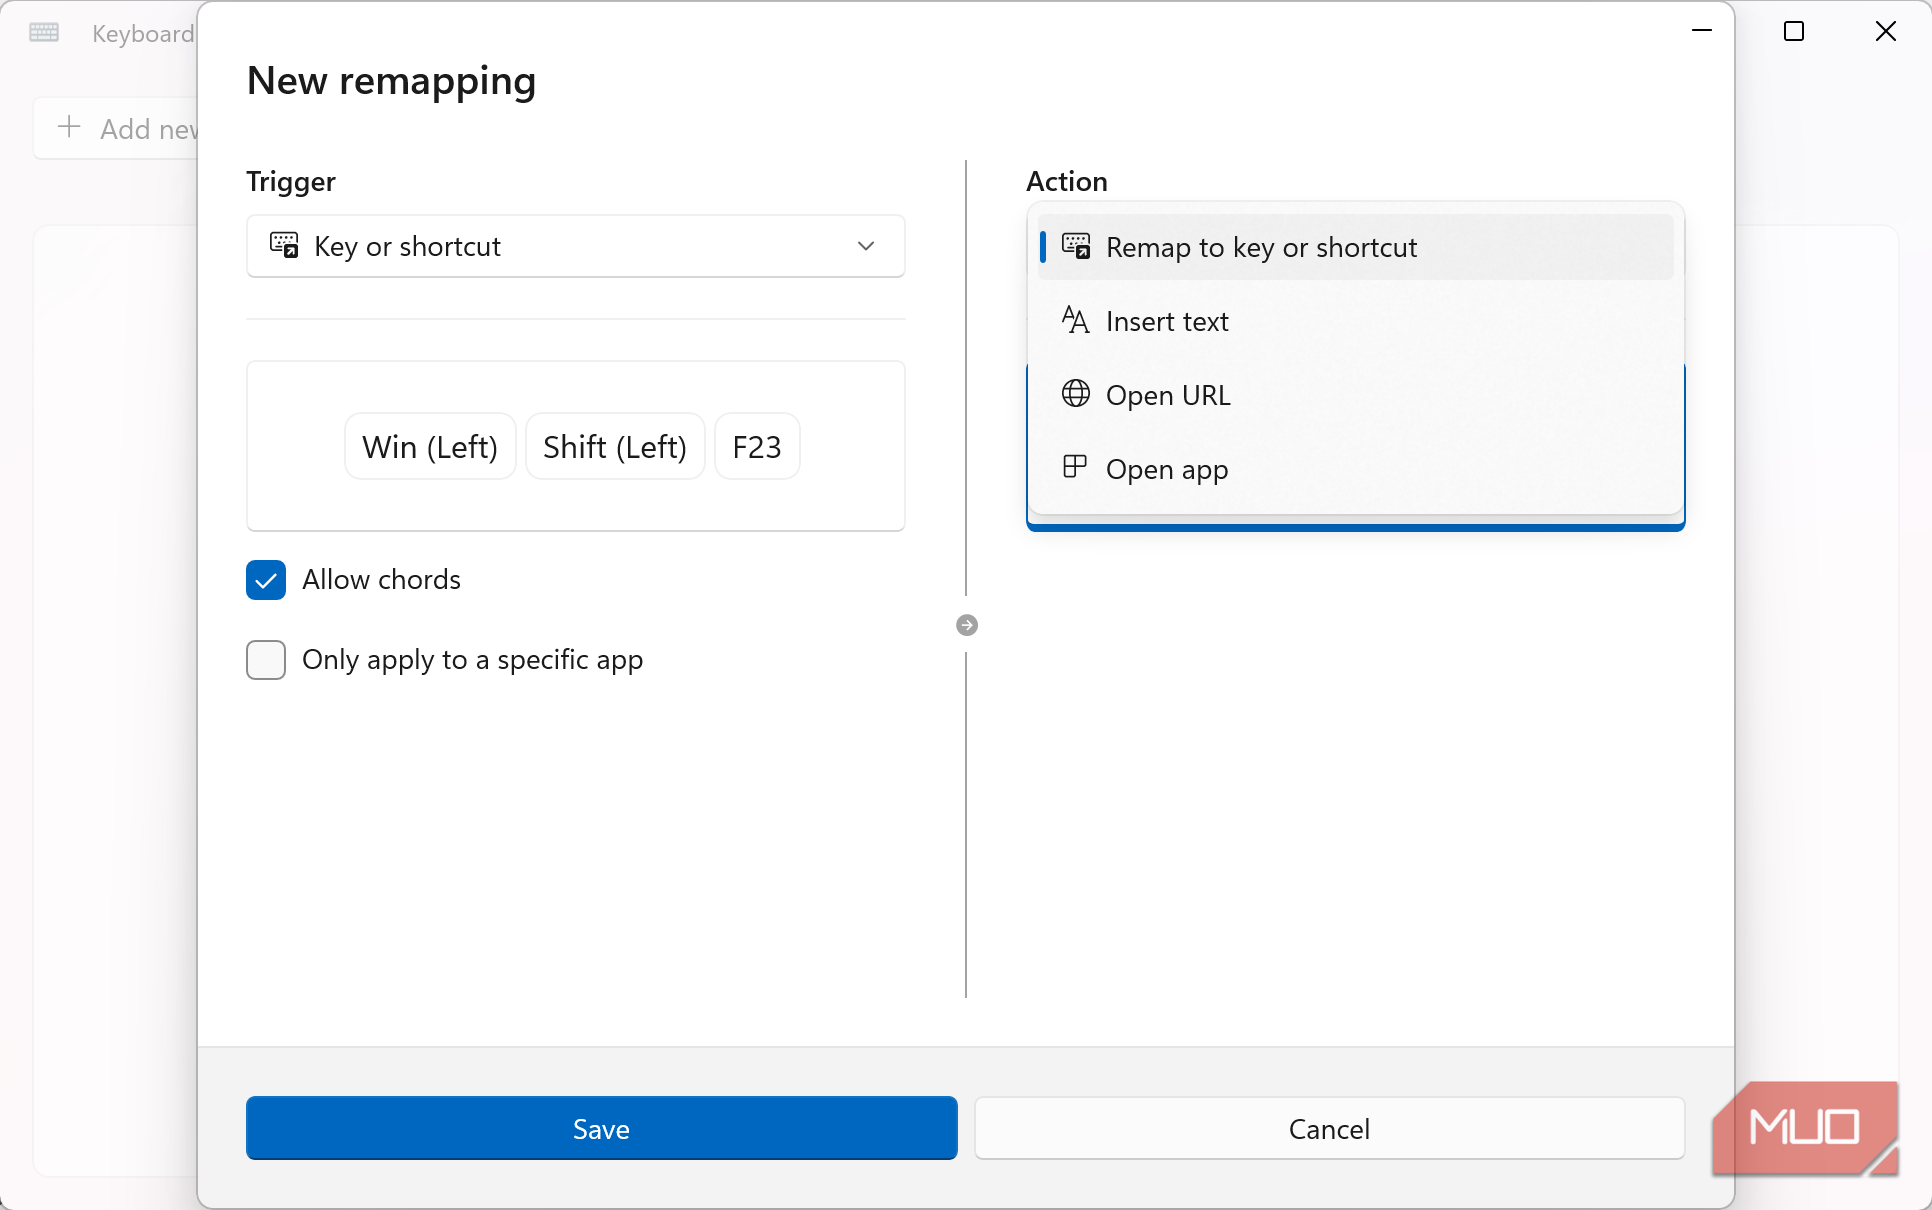Click the Open URL globe icon
Screen dimensions: 1932x1210
point(1075,394)
